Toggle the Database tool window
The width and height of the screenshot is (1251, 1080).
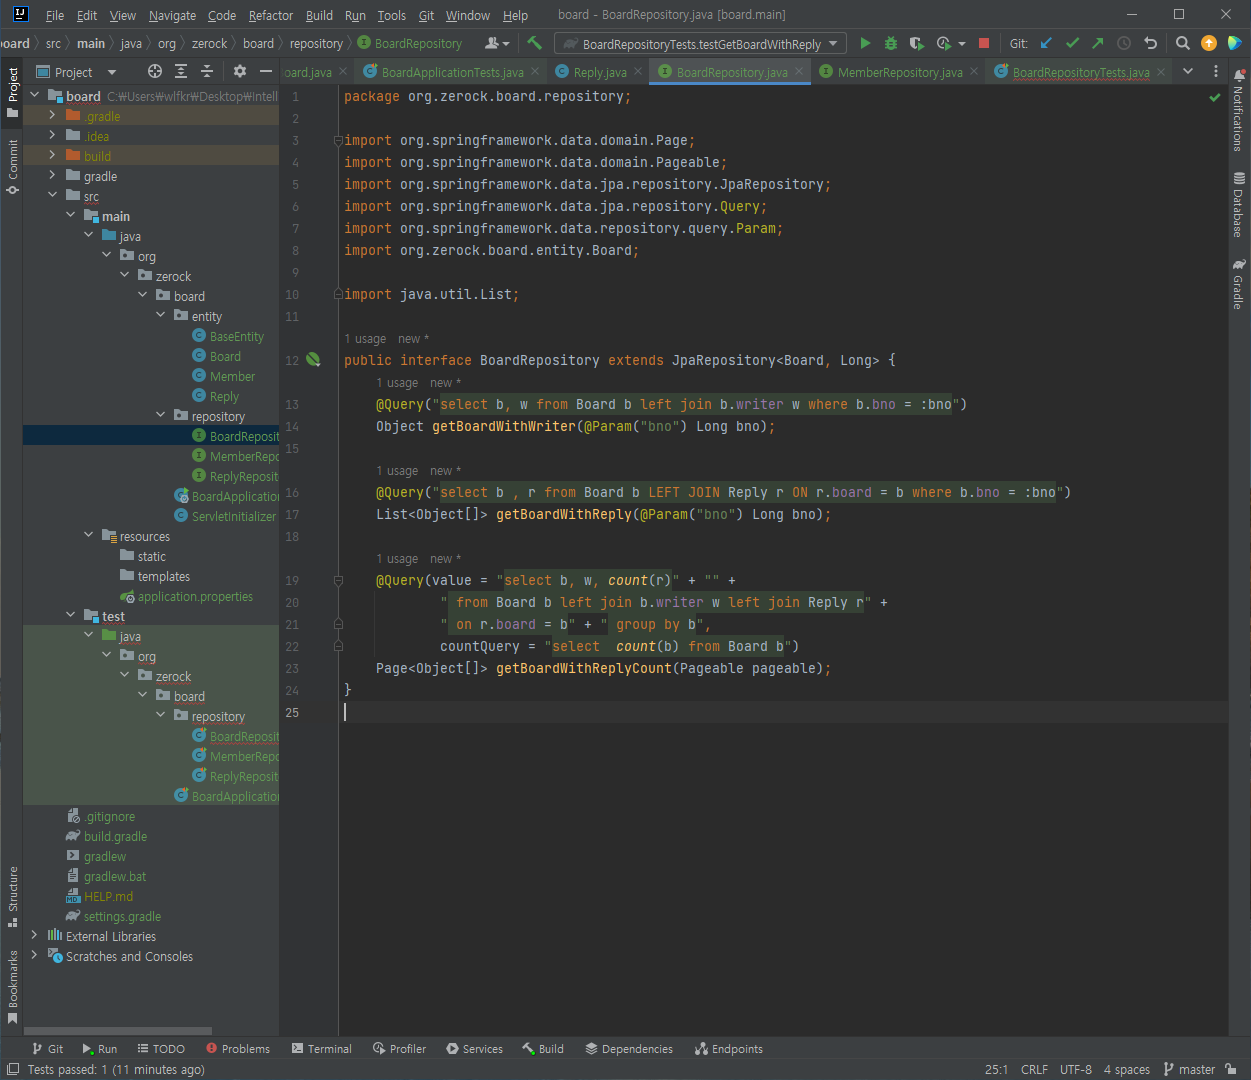[x=1239, y=204]
